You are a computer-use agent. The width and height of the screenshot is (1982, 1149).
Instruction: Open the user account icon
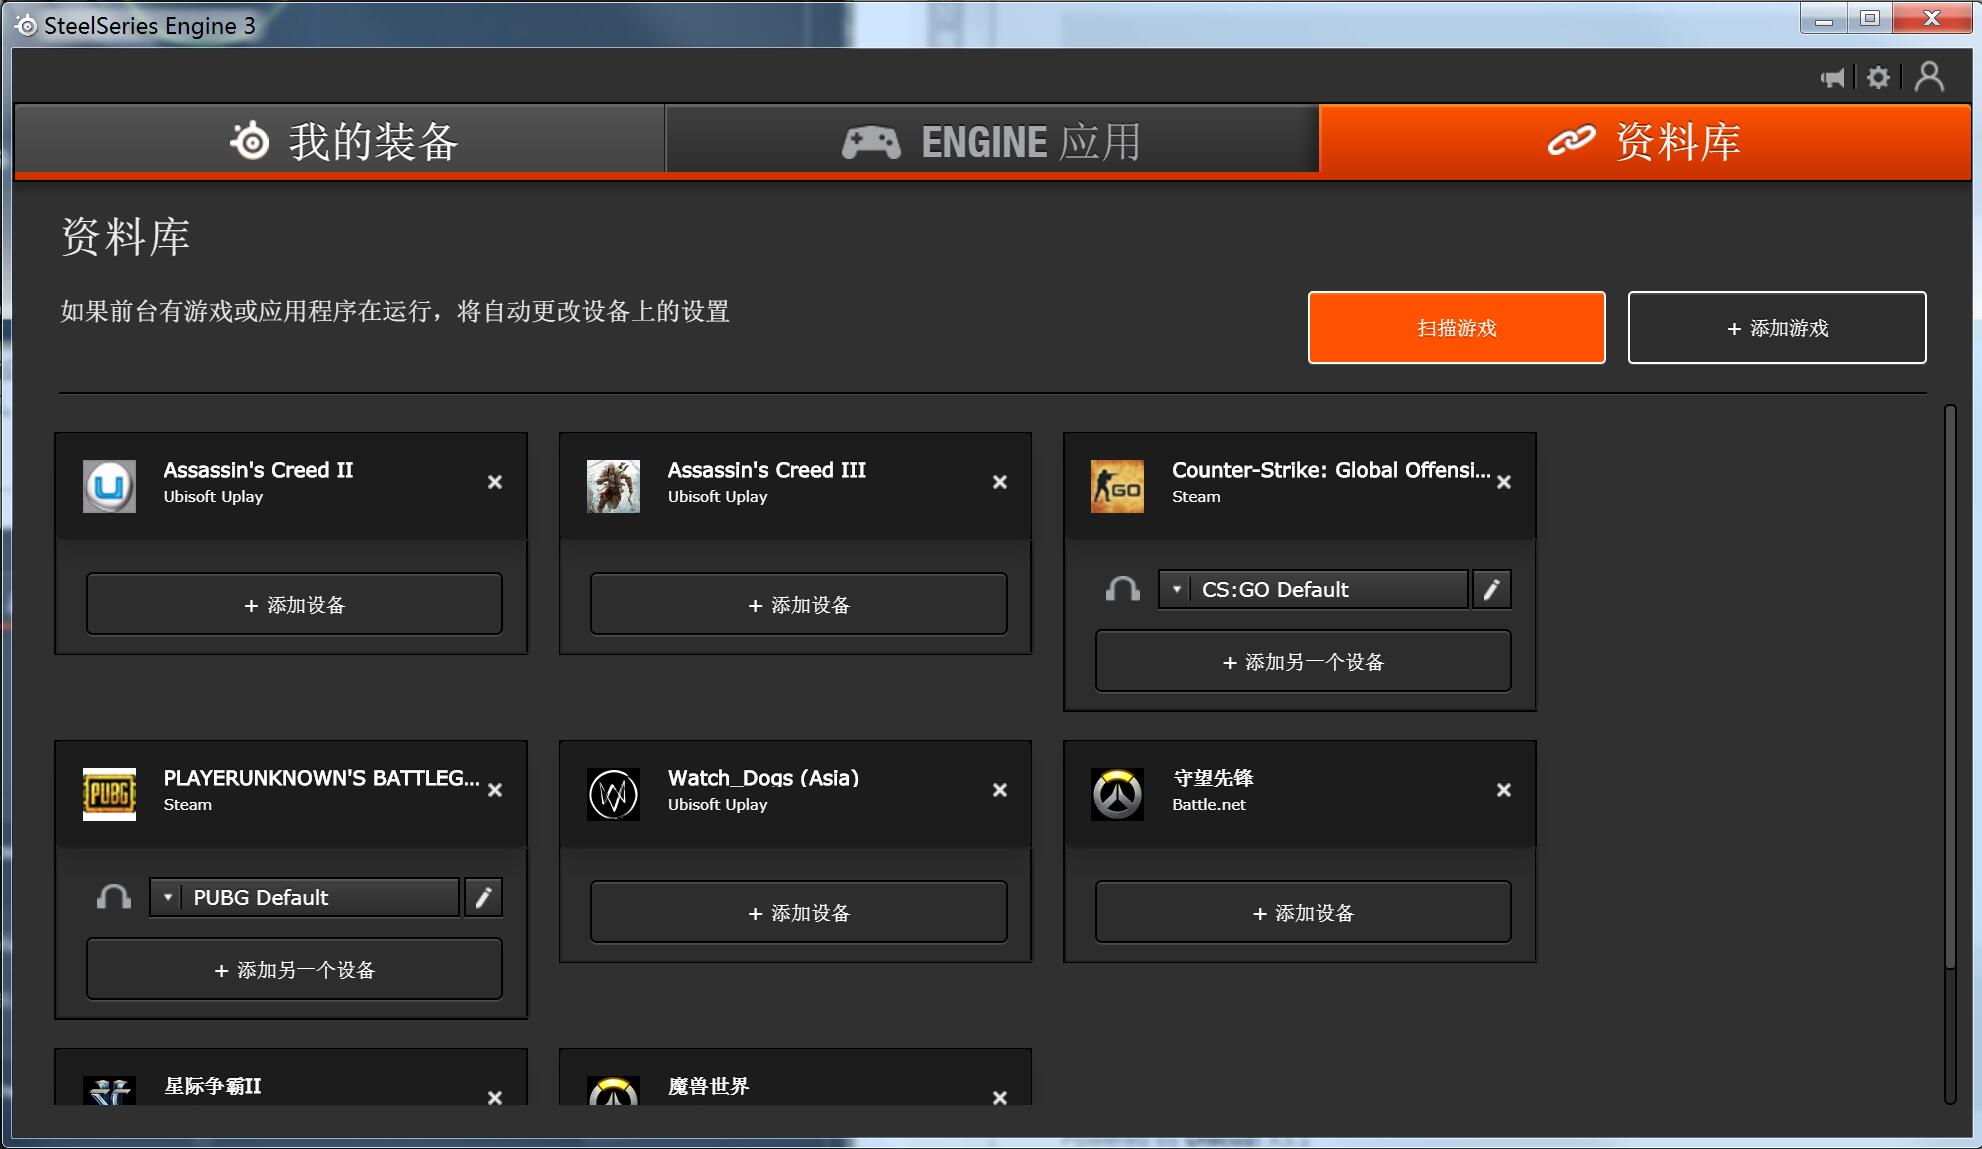[x=1929, y=77]
